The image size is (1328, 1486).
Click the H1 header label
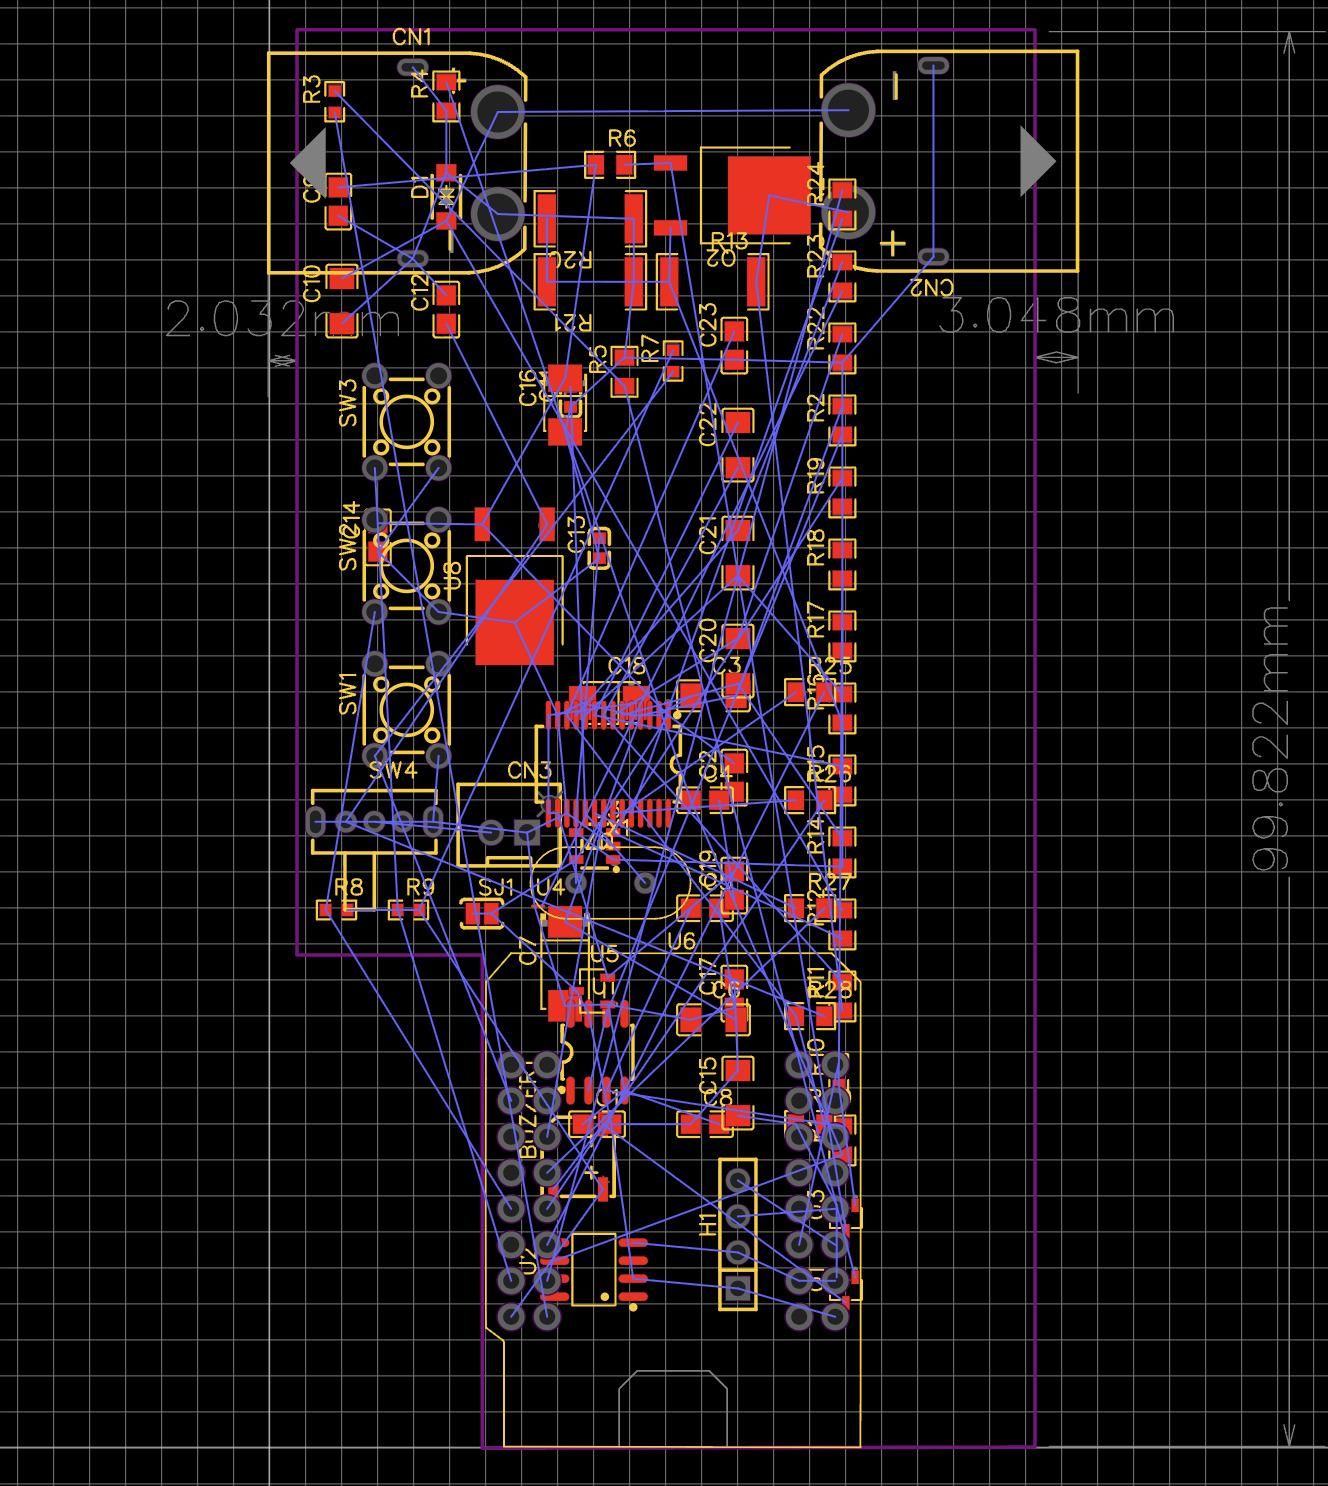coord(708,1223)
